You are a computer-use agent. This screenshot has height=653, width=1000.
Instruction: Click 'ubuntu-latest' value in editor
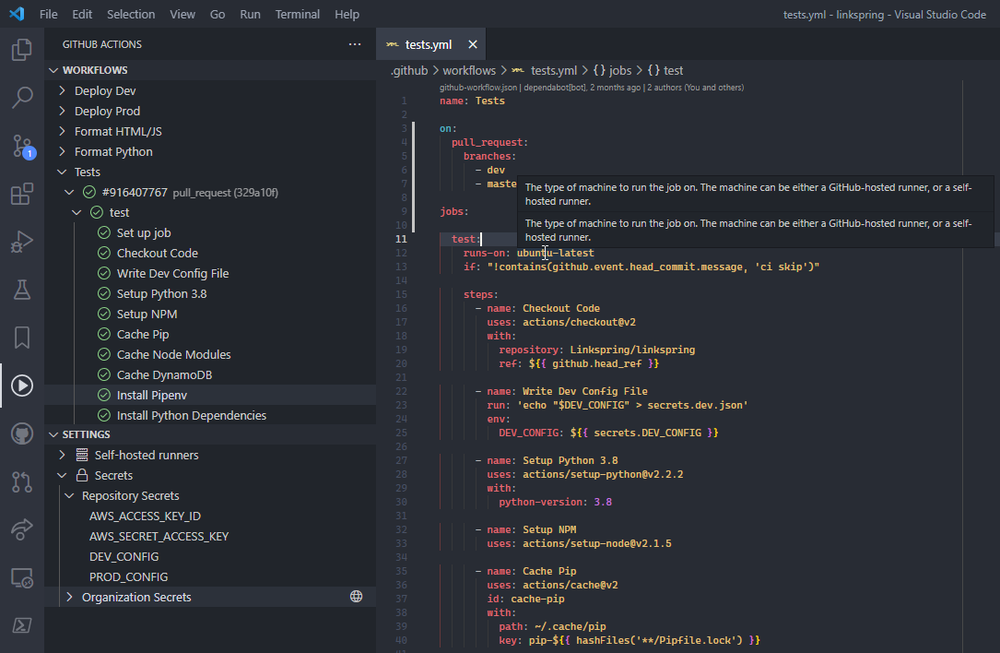555,253
